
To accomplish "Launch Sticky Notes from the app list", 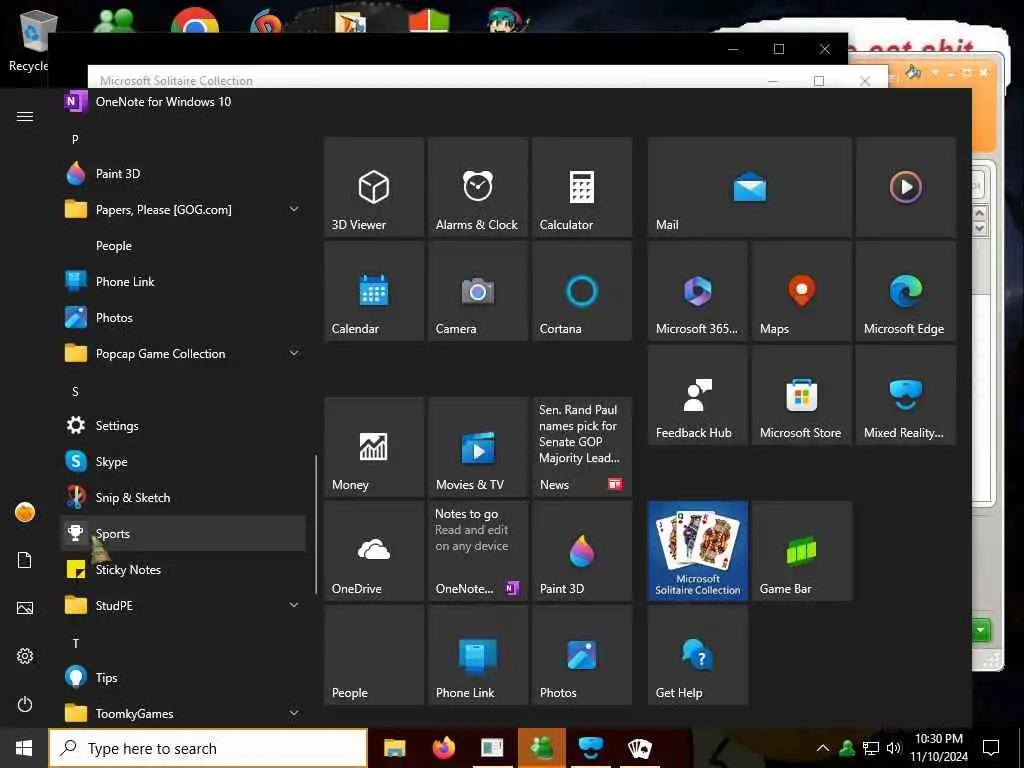I will [183, 569].
